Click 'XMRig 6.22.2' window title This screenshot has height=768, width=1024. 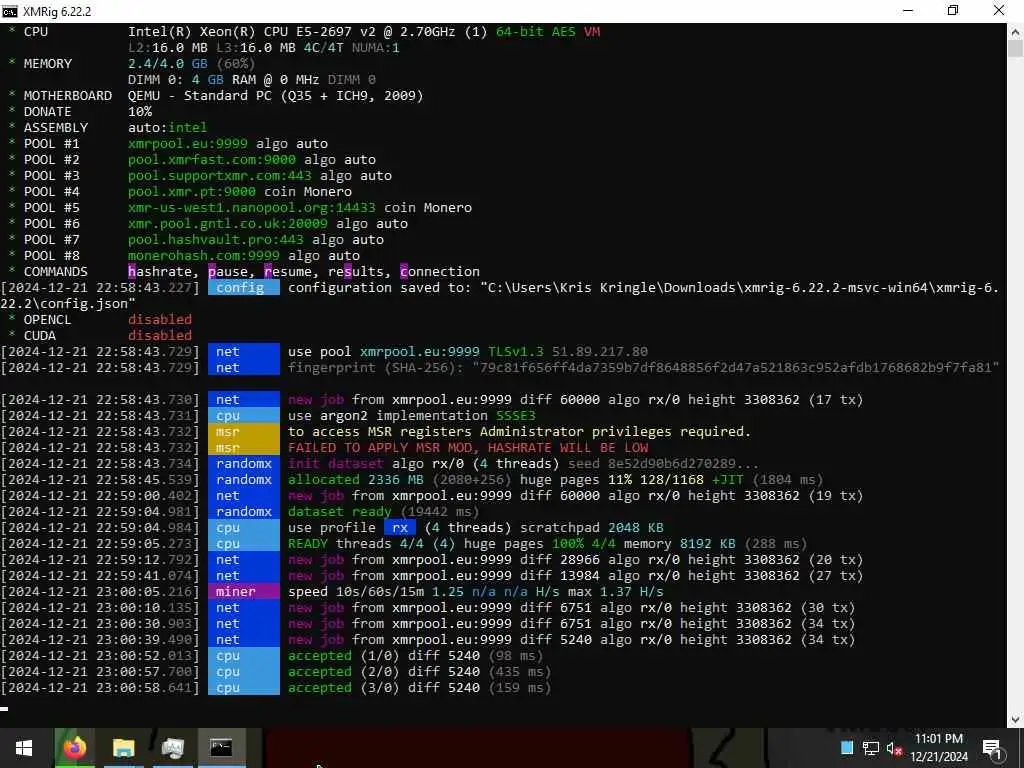click(57, 11)
